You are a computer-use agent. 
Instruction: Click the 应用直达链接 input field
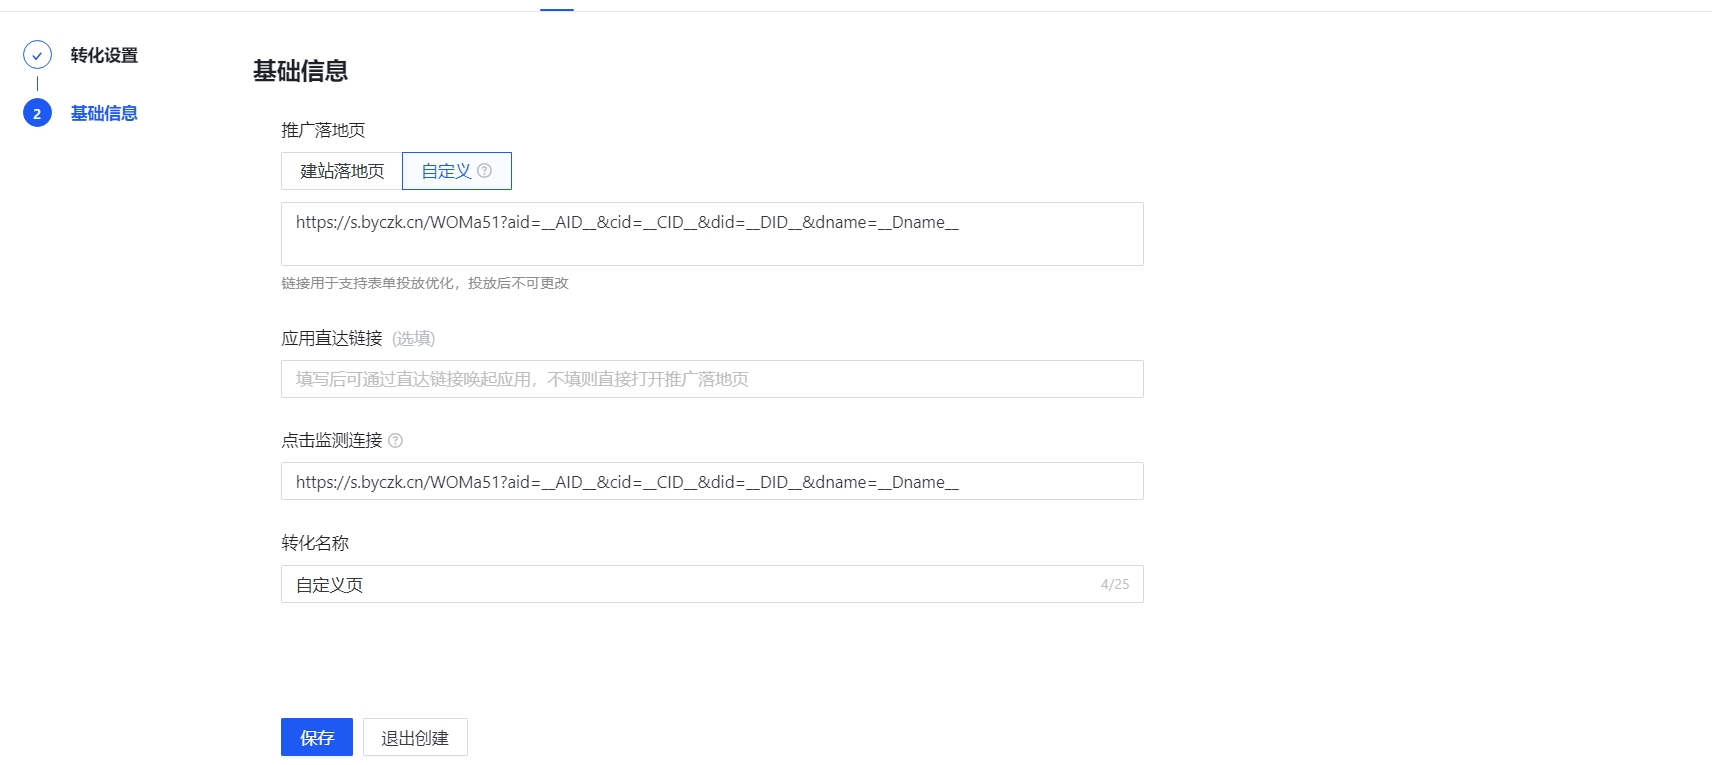711,379
